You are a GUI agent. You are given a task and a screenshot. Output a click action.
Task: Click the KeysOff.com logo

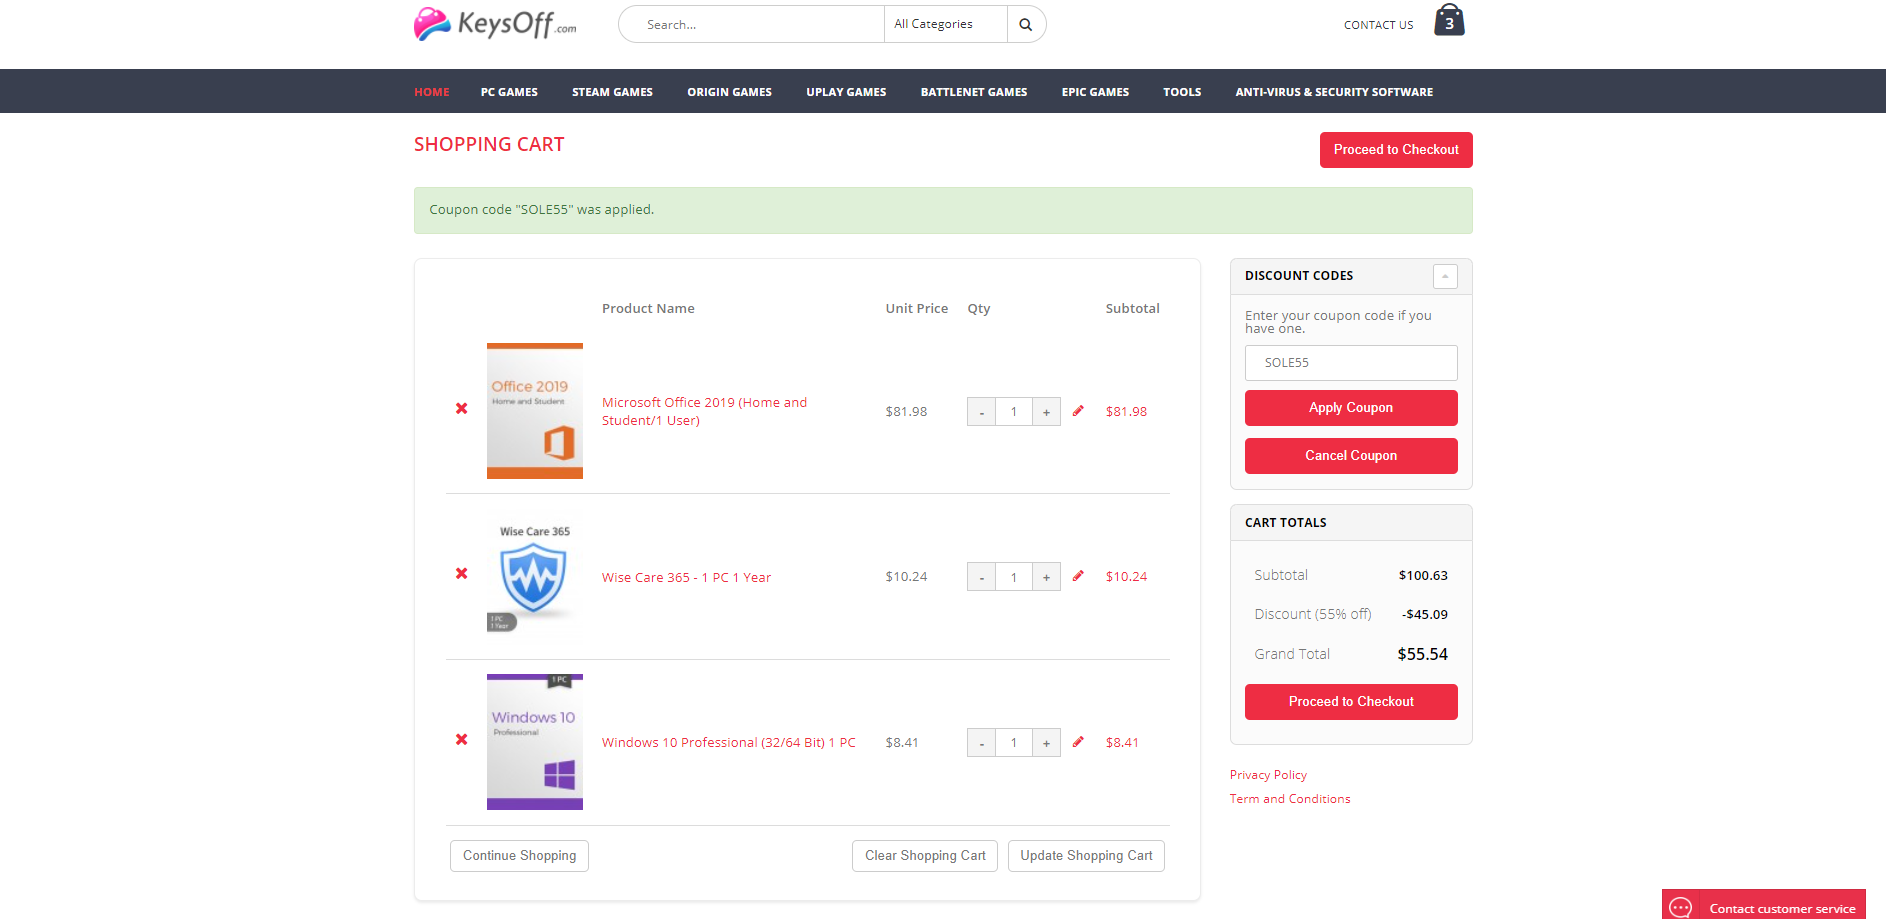click(495, 24)
